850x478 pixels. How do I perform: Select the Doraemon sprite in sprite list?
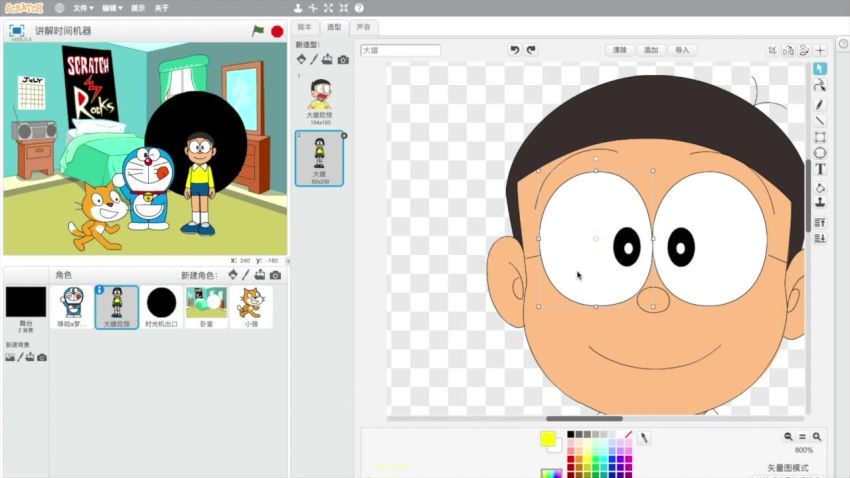pos(72,307)
